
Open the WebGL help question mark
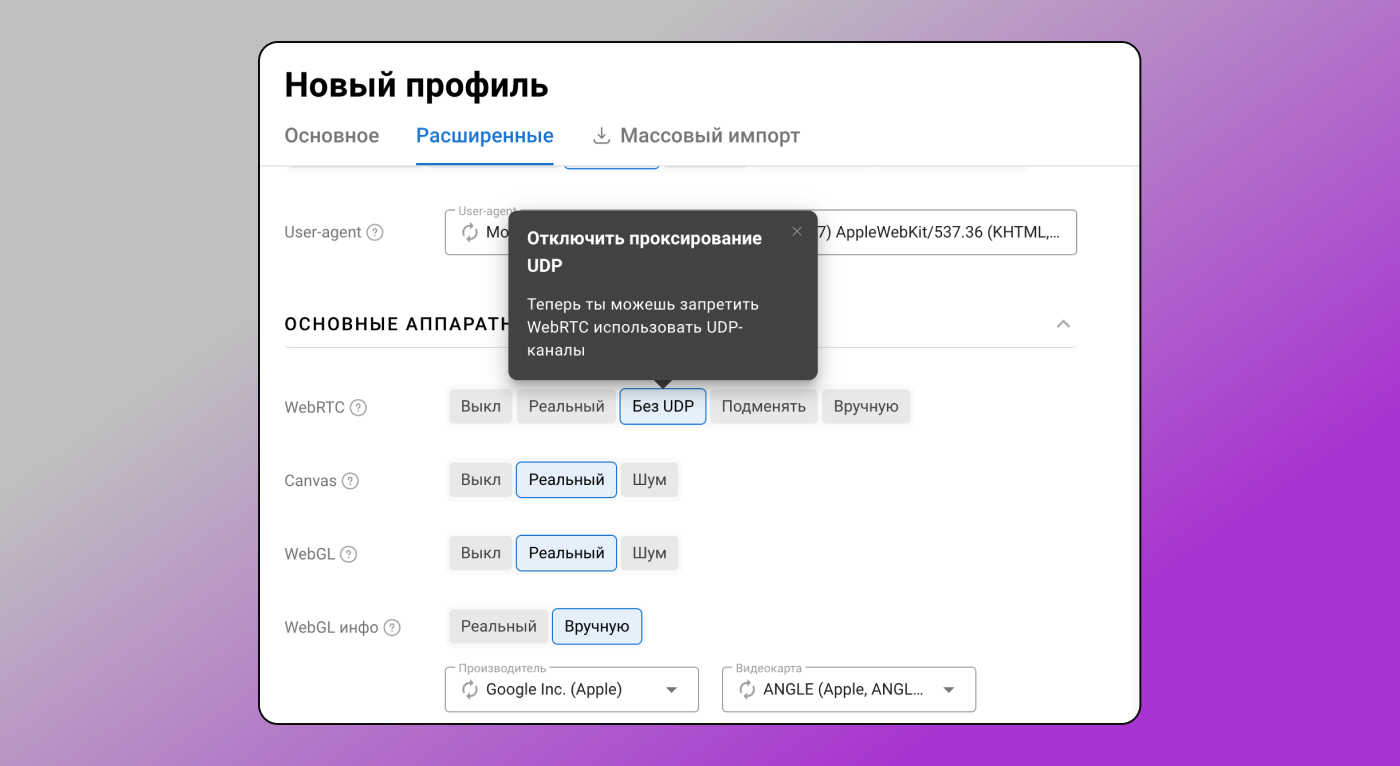[x=347, y=553]
